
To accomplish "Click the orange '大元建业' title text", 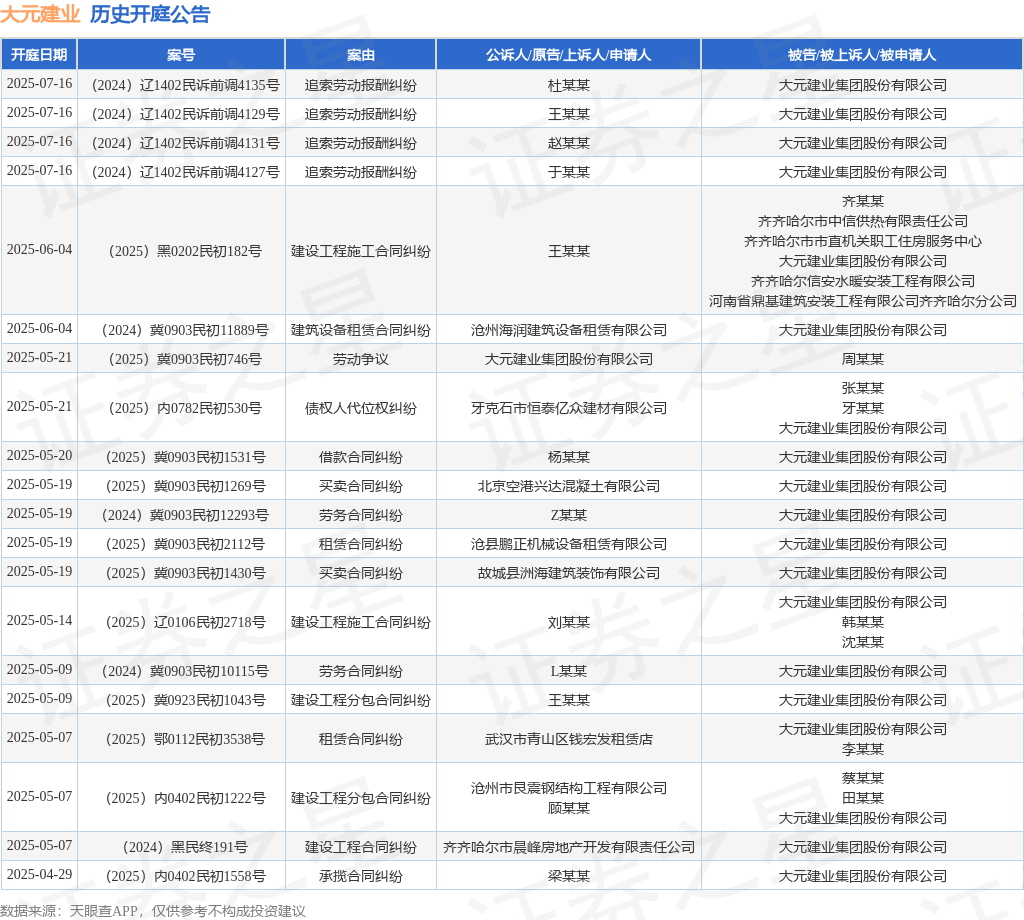I will [40, 14].
